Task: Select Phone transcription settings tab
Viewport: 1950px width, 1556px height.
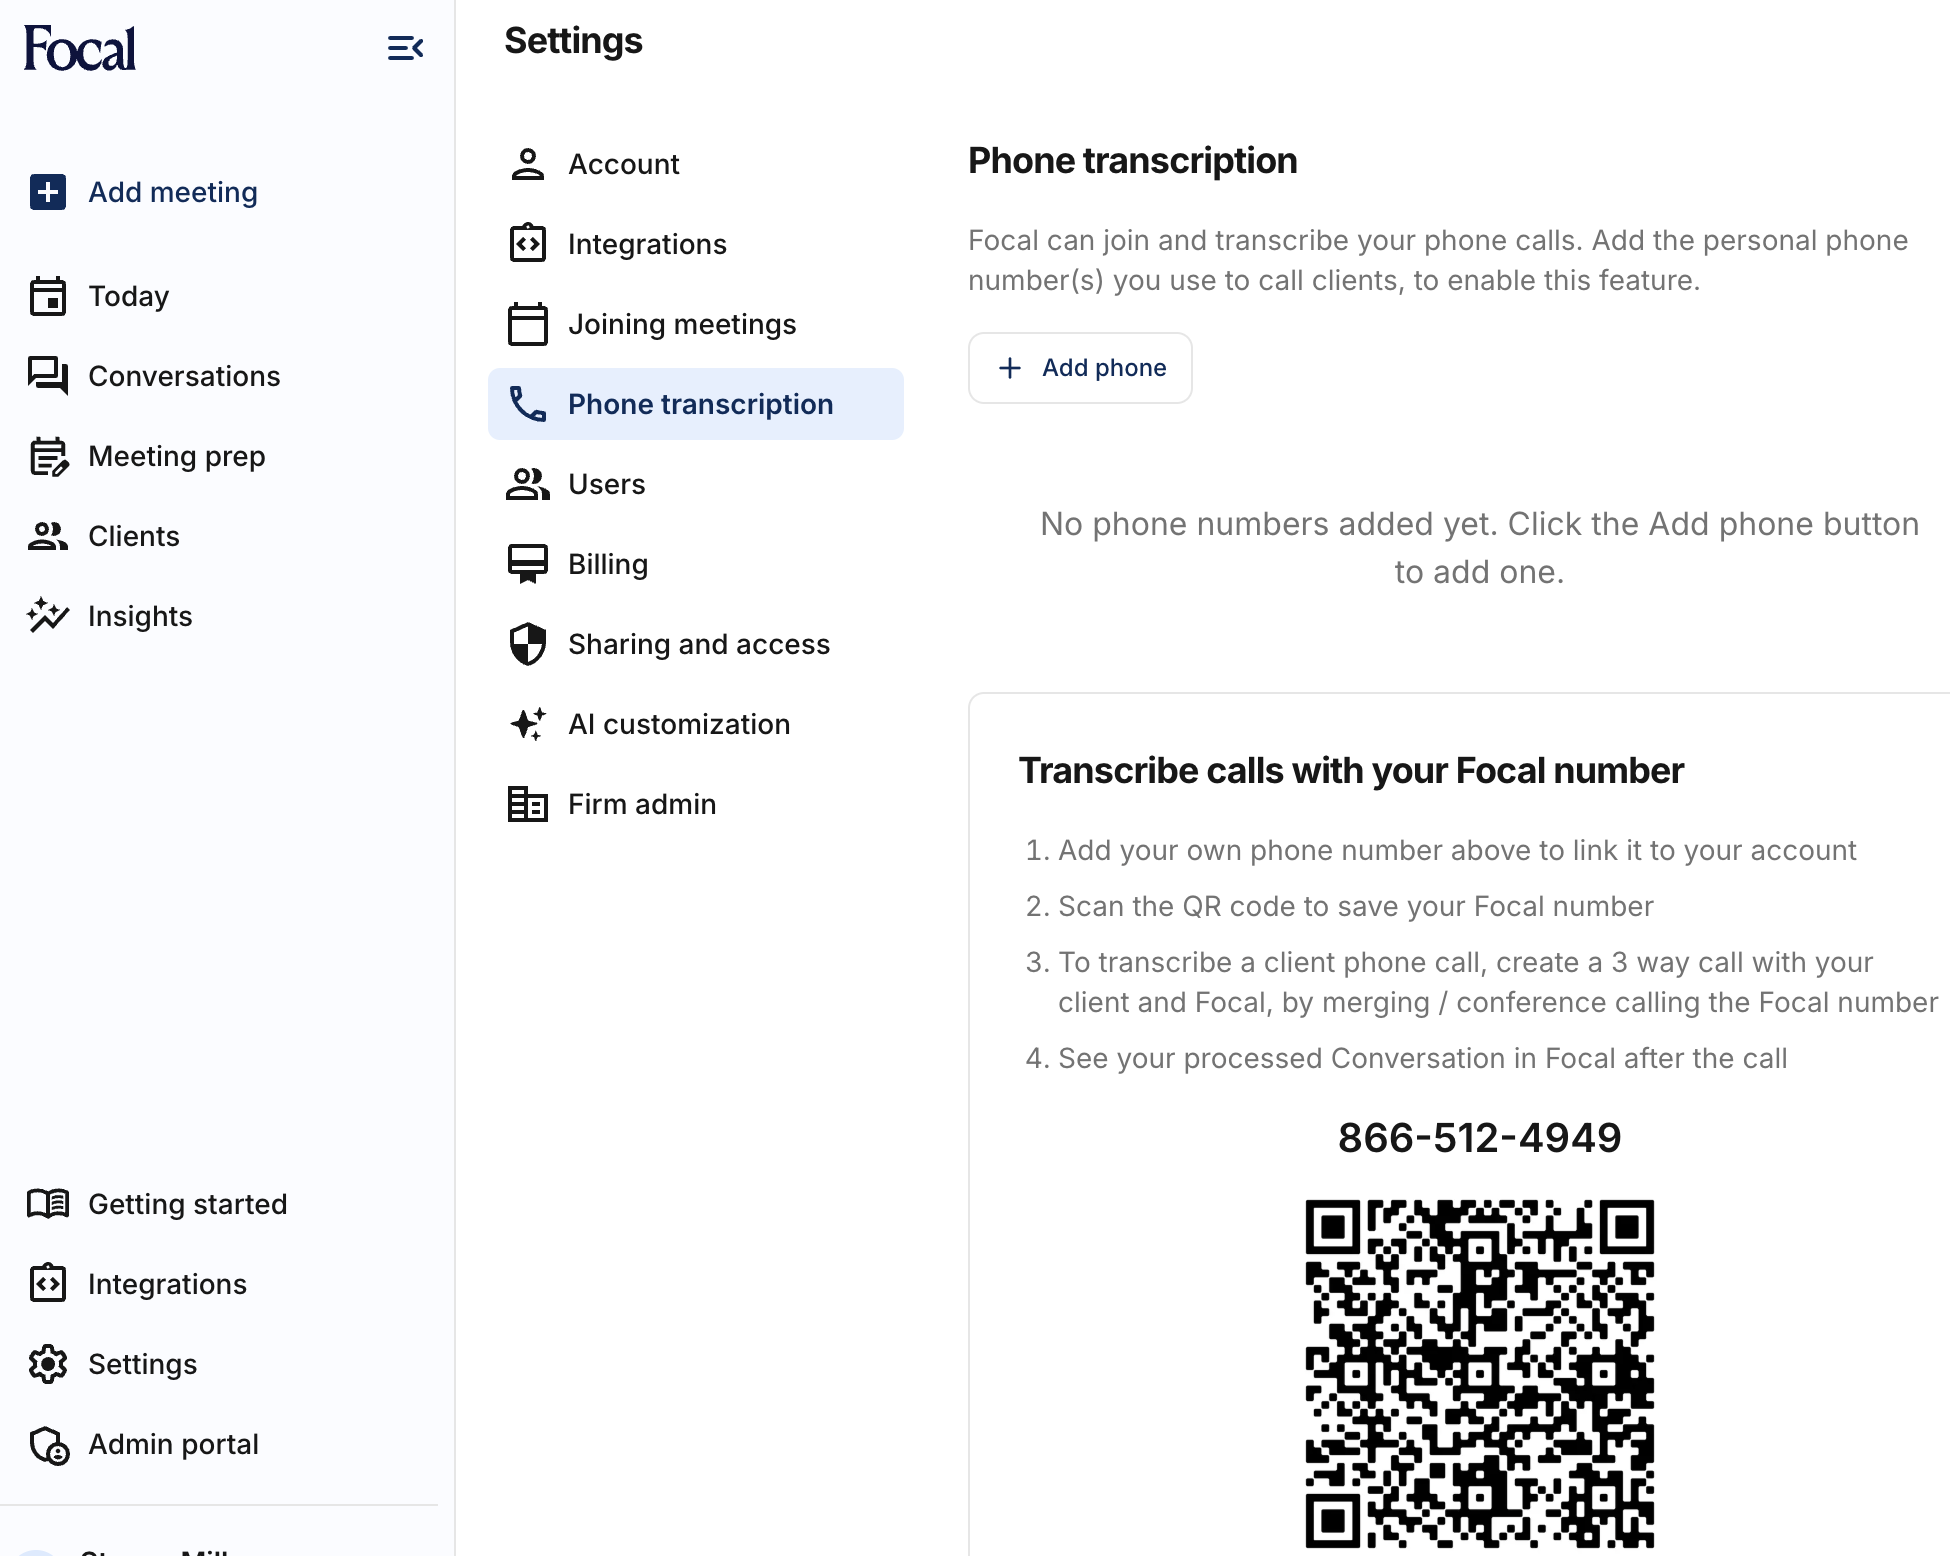Action: click(x=699, y=404)
